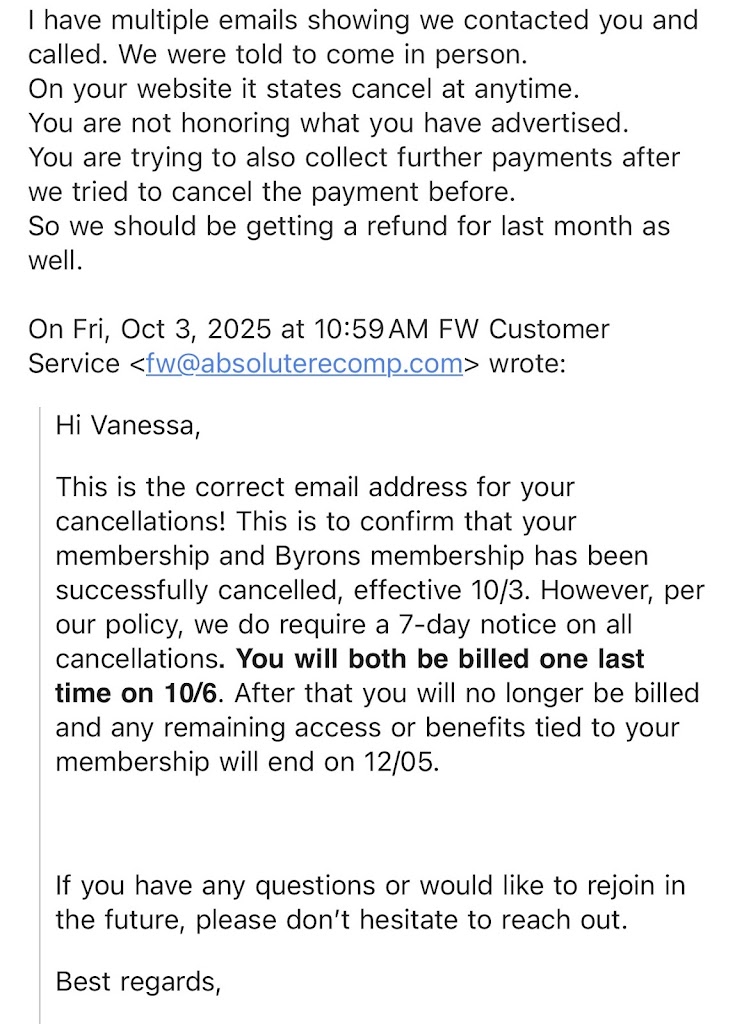Viewport: 735px width, 1024px height.
Task: Click the "Hi Vanessa," greeting line
Action: [x=127, y=426]
